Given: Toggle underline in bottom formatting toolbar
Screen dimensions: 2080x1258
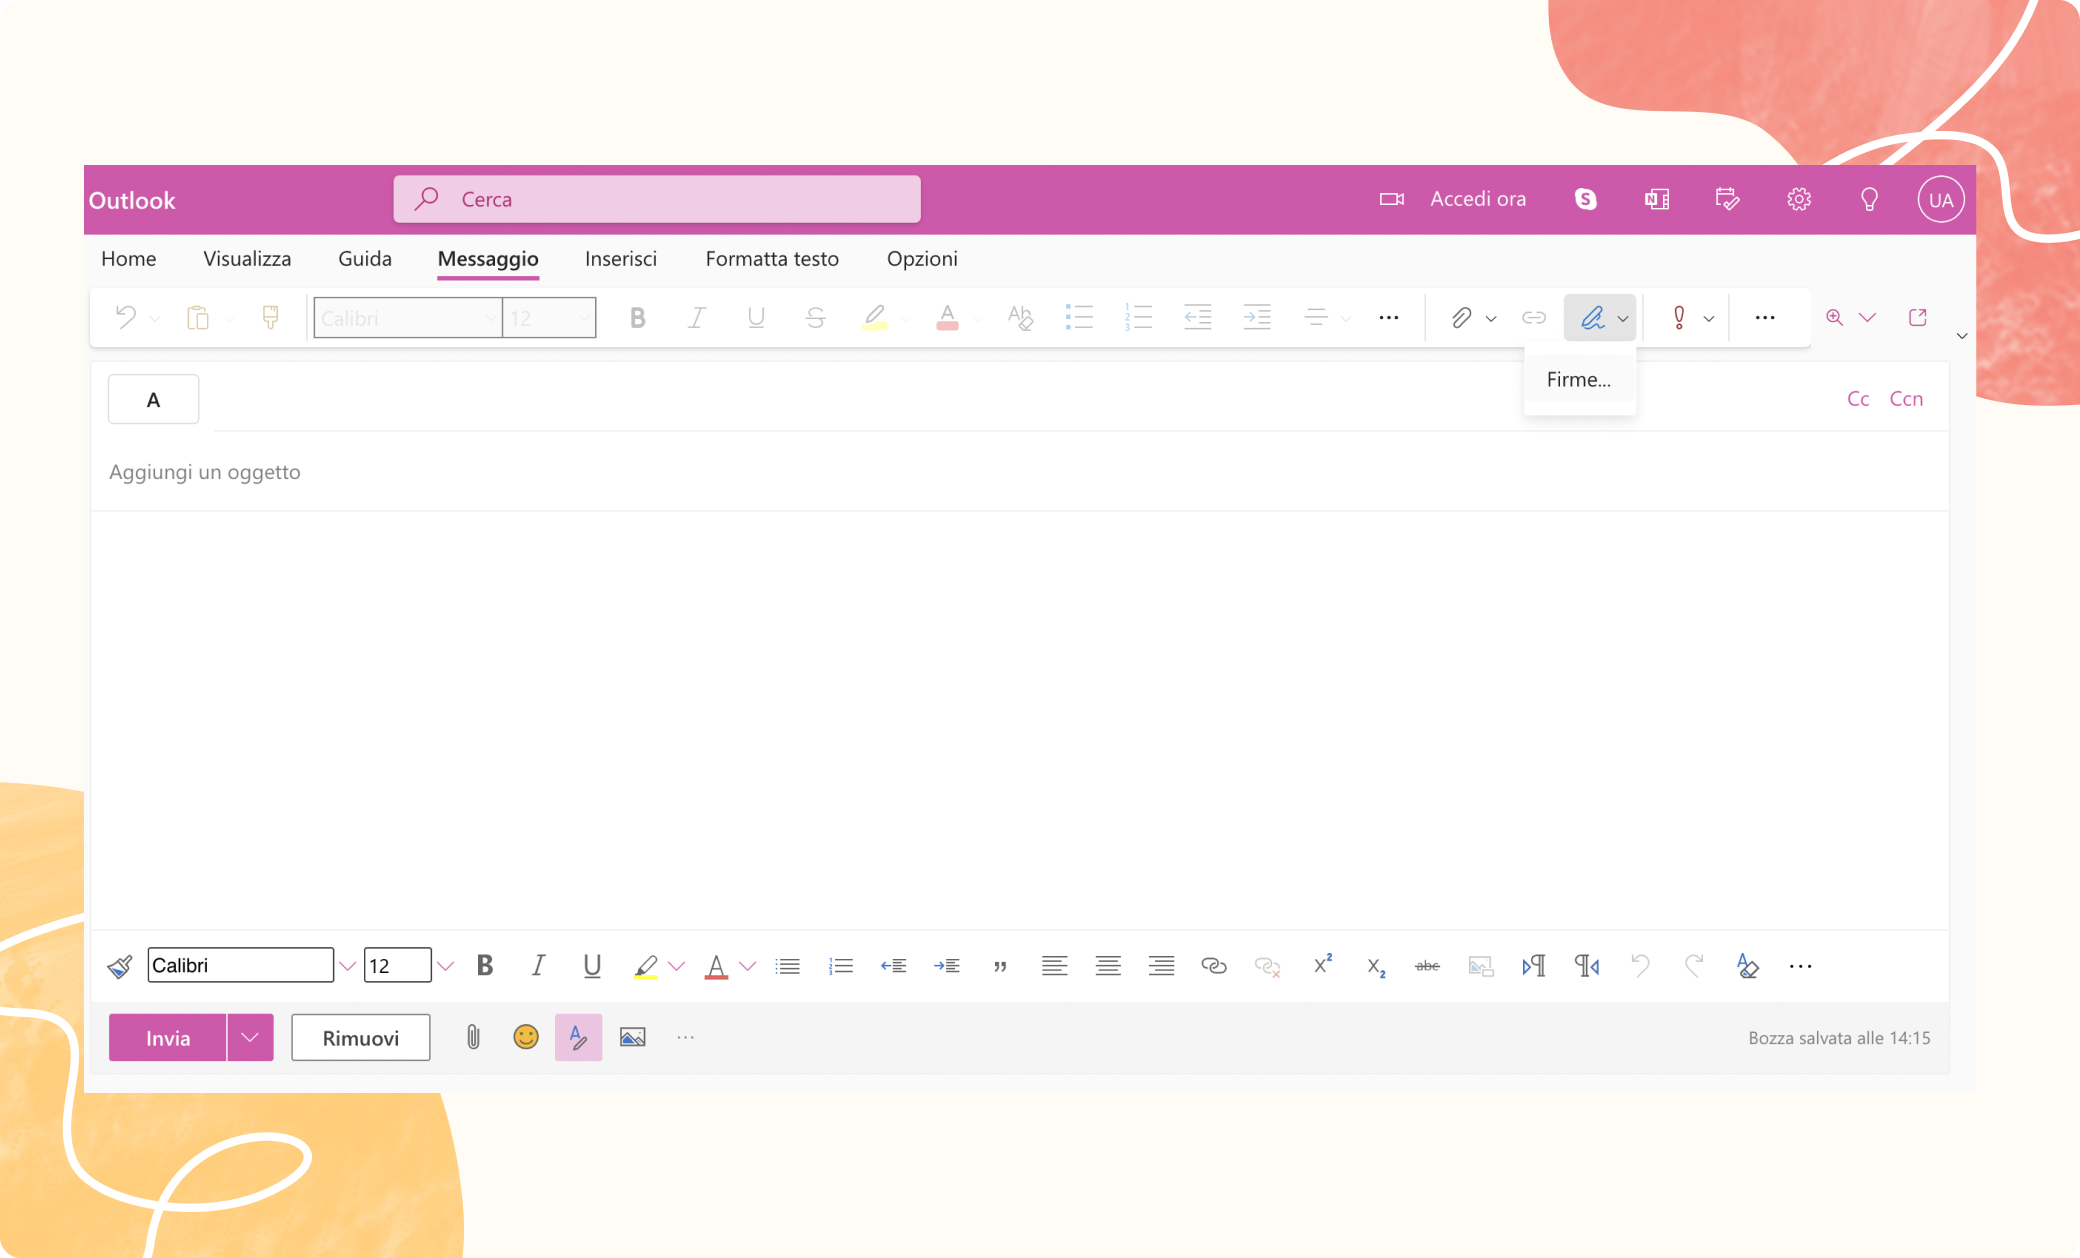Looking at the screenshot, I should 591,965.
